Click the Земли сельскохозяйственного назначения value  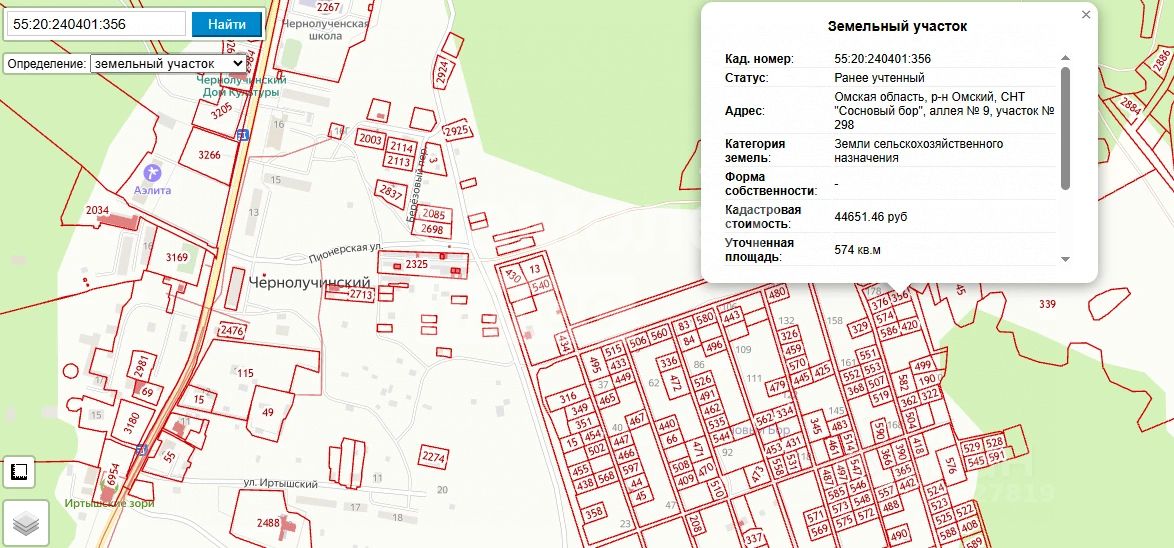tap(919, 150)
